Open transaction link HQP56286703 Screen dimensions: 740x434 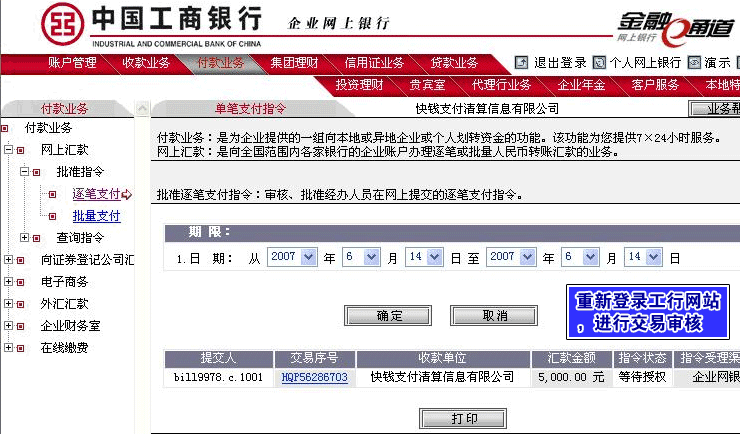315,377
